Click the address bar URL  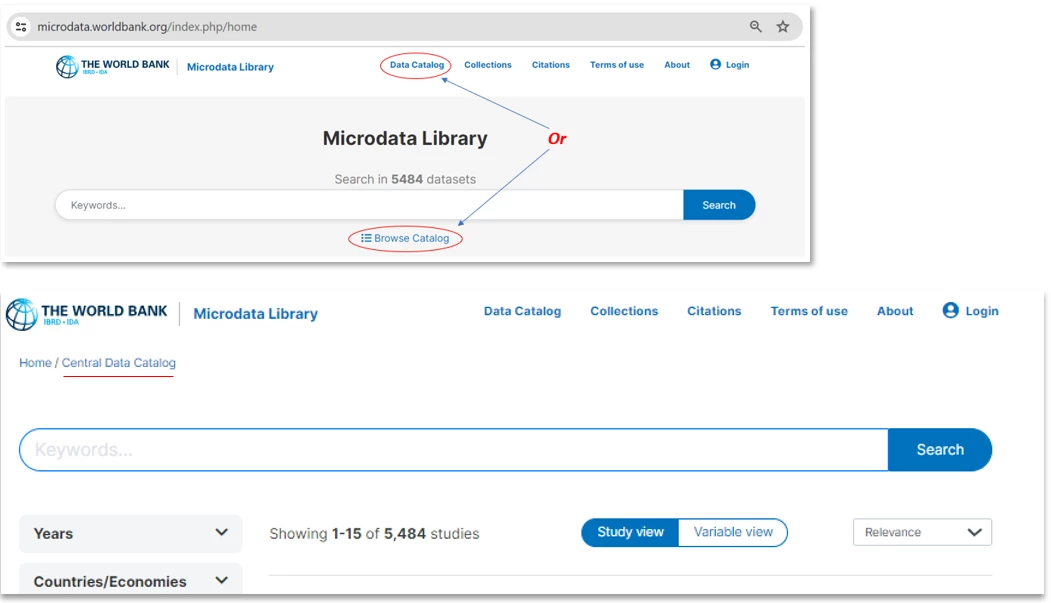click(147, 27)
